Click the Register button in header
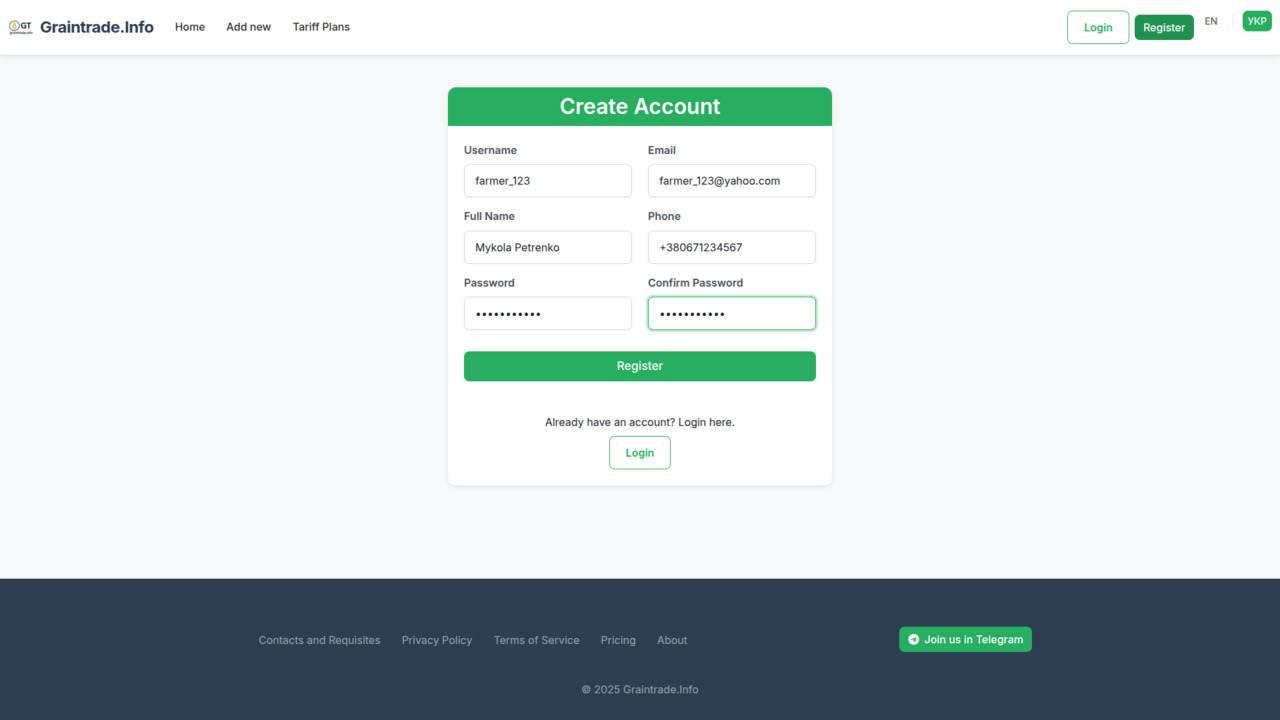 coord(1164,27)
